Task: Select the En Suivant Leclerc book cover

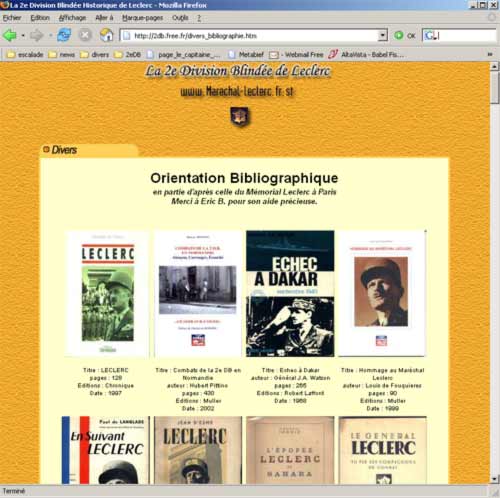Action: pyautogui.click(x=106, y=450)
